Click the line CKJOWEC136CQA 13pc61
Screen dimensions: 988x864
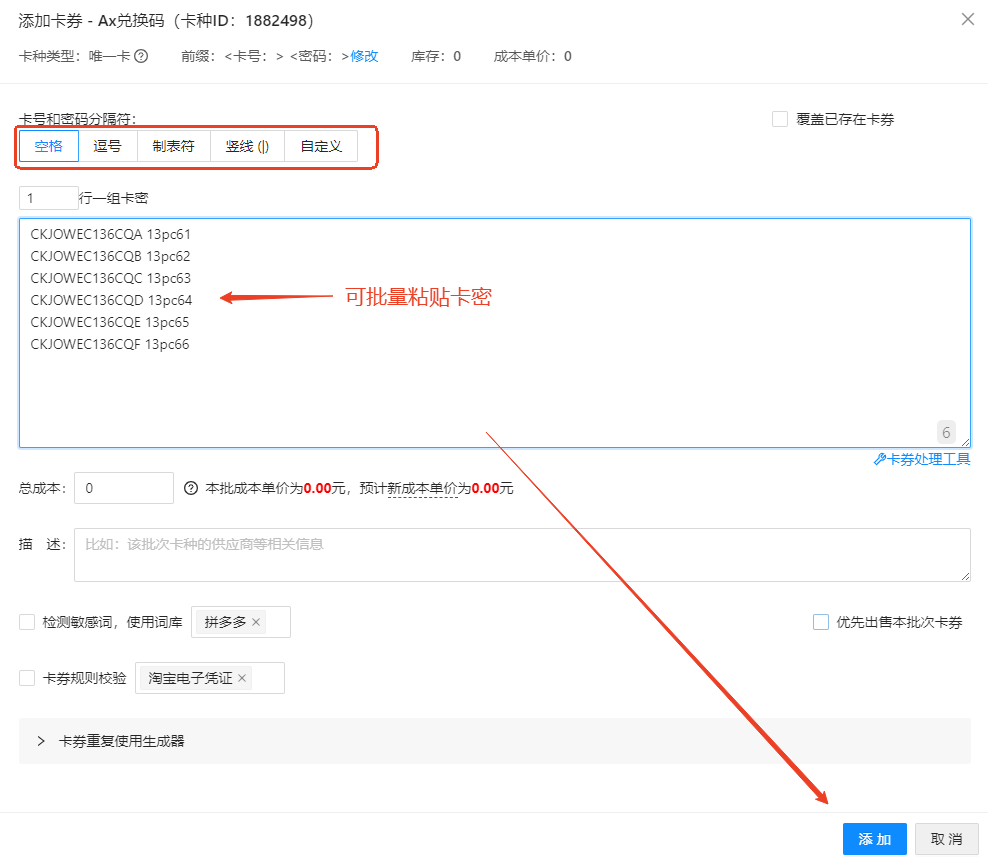(110, 234)
